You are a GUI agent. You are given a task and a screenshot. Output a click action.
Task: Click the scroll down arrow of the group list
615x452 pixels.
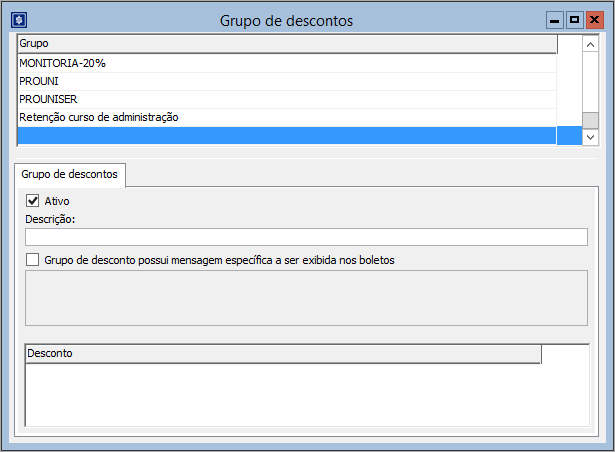click(590, 137)
